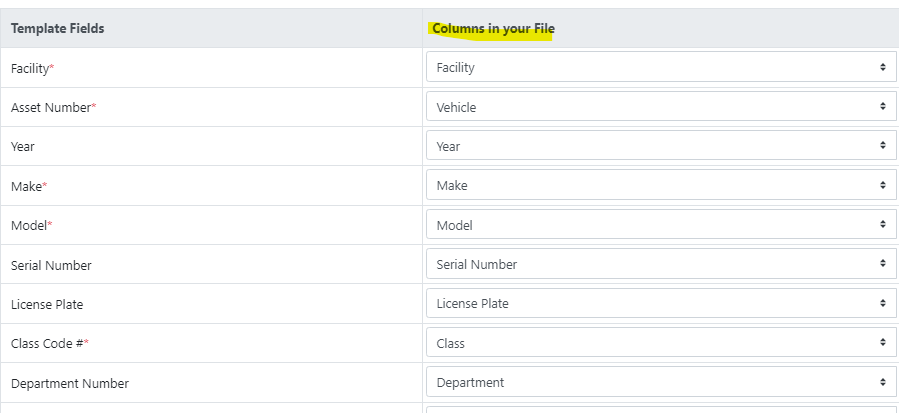Click the arrow icon on Department dropdown

click(x=882, y=382)
